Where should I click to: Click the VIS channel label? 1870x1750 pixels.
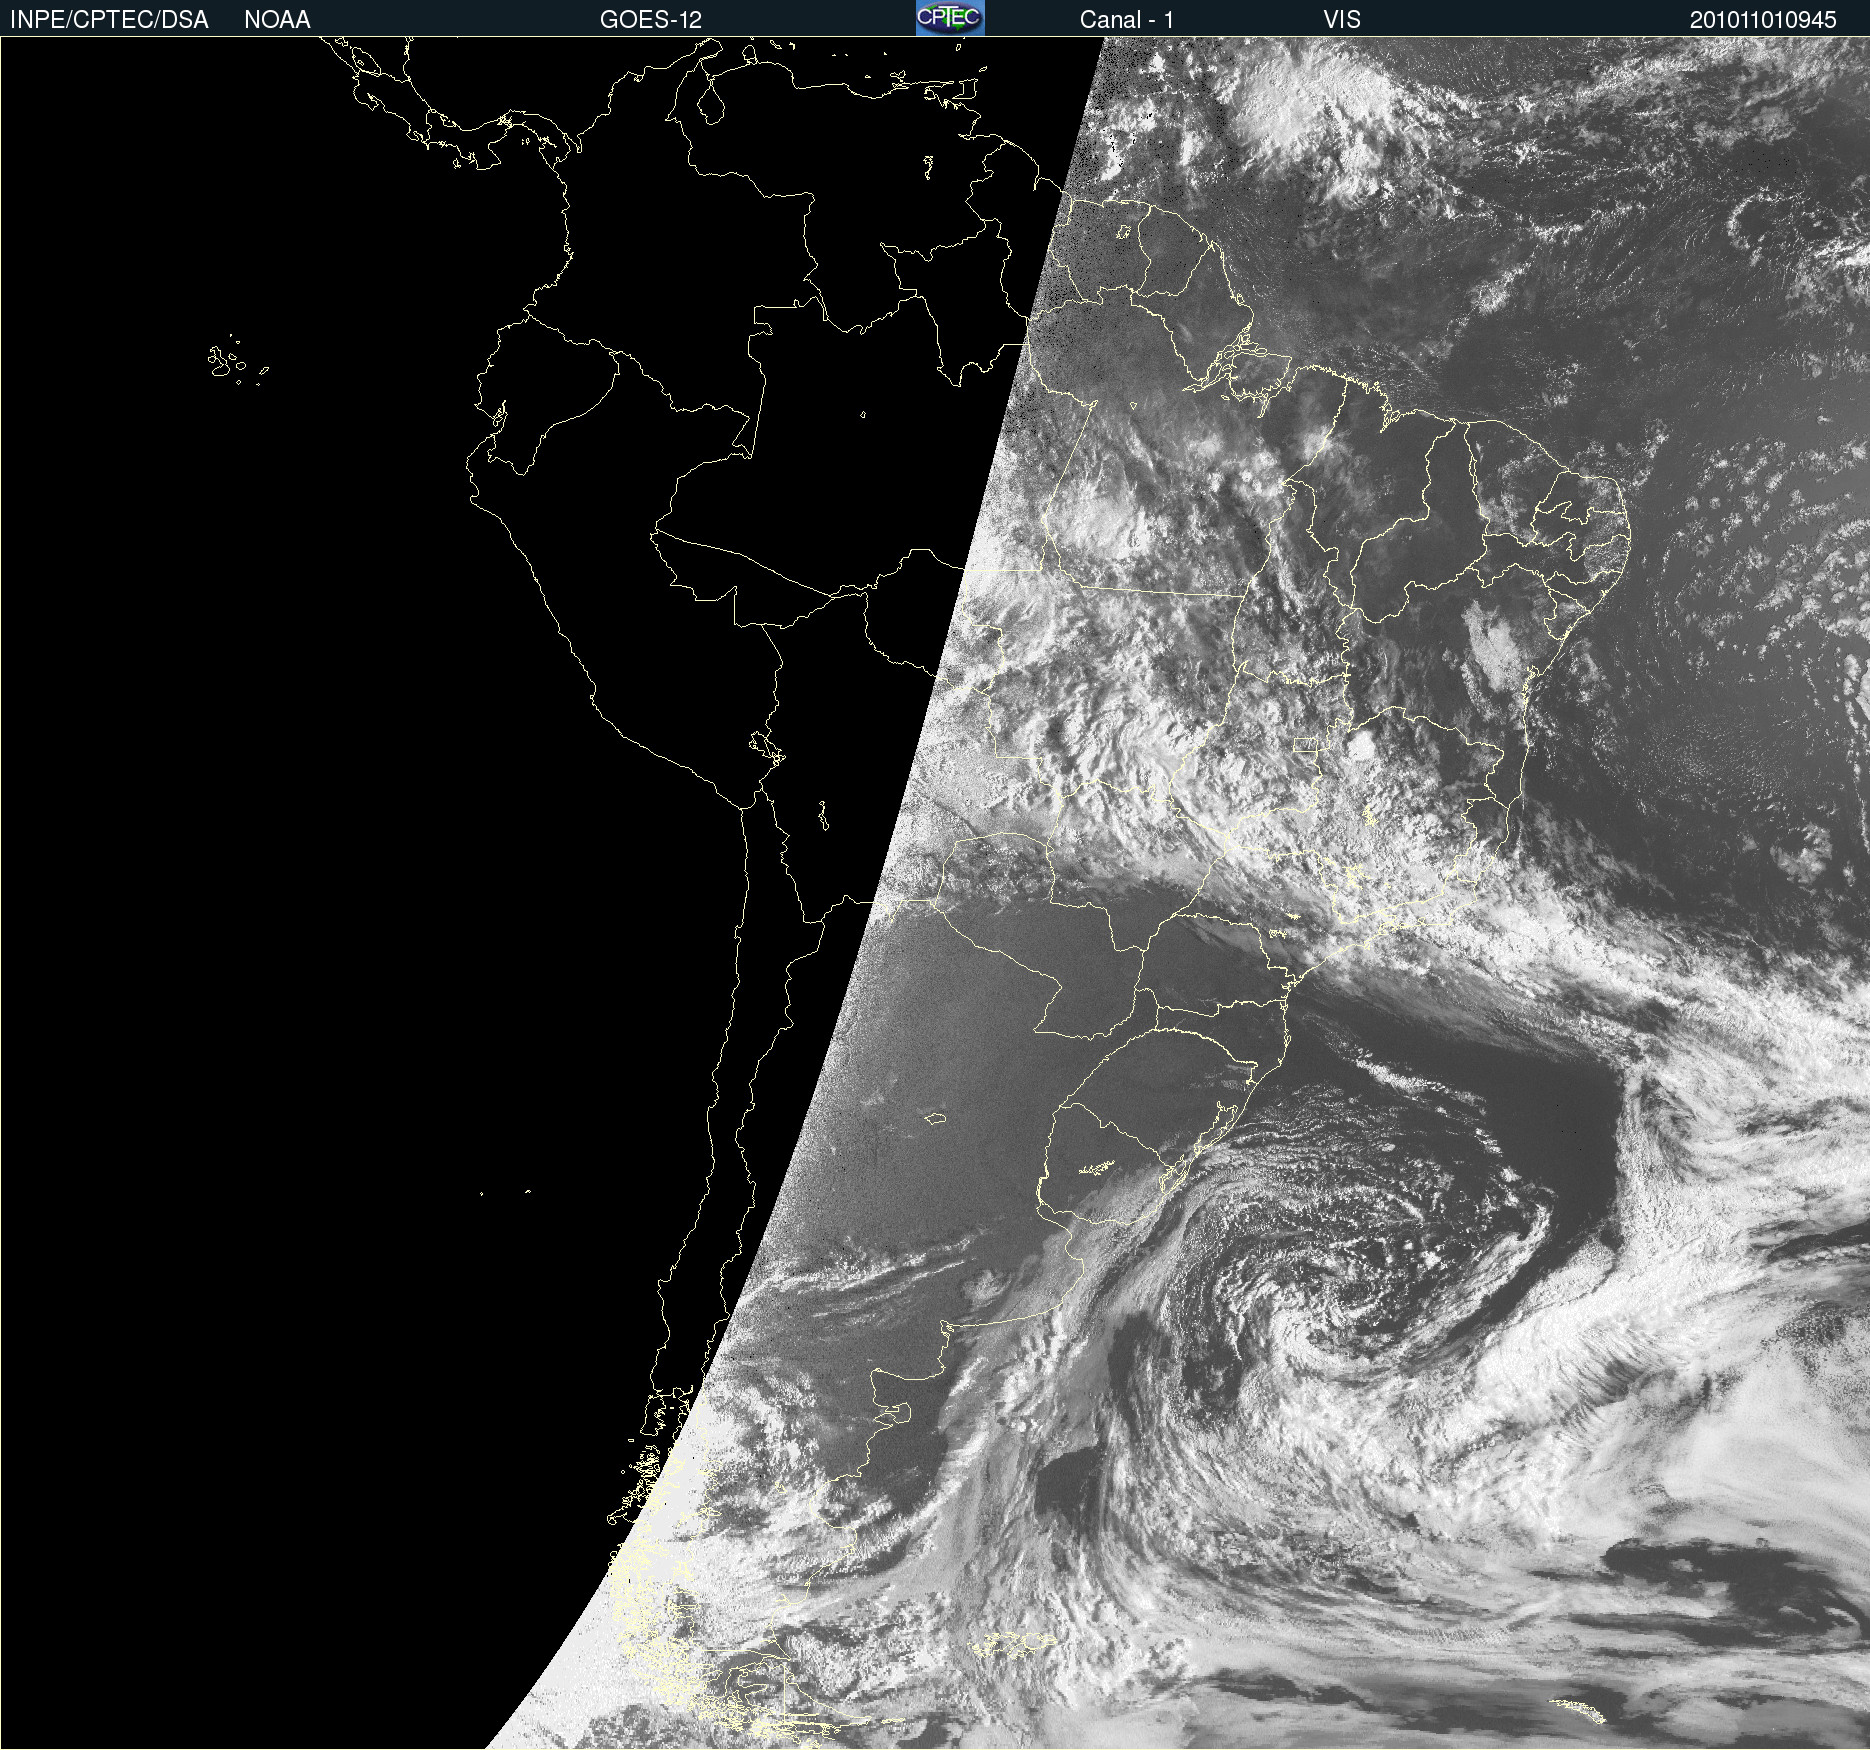pos(1342,20)
